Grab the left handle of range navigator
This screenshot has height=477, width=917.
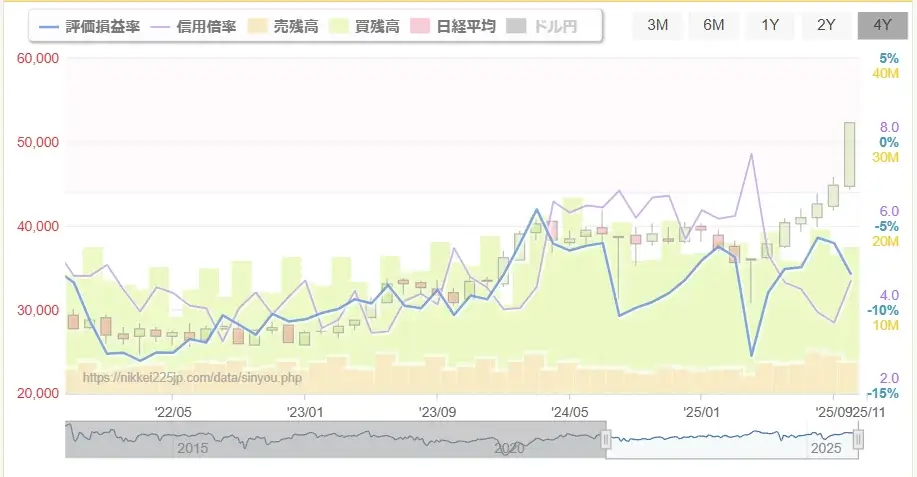pos(606,440)
